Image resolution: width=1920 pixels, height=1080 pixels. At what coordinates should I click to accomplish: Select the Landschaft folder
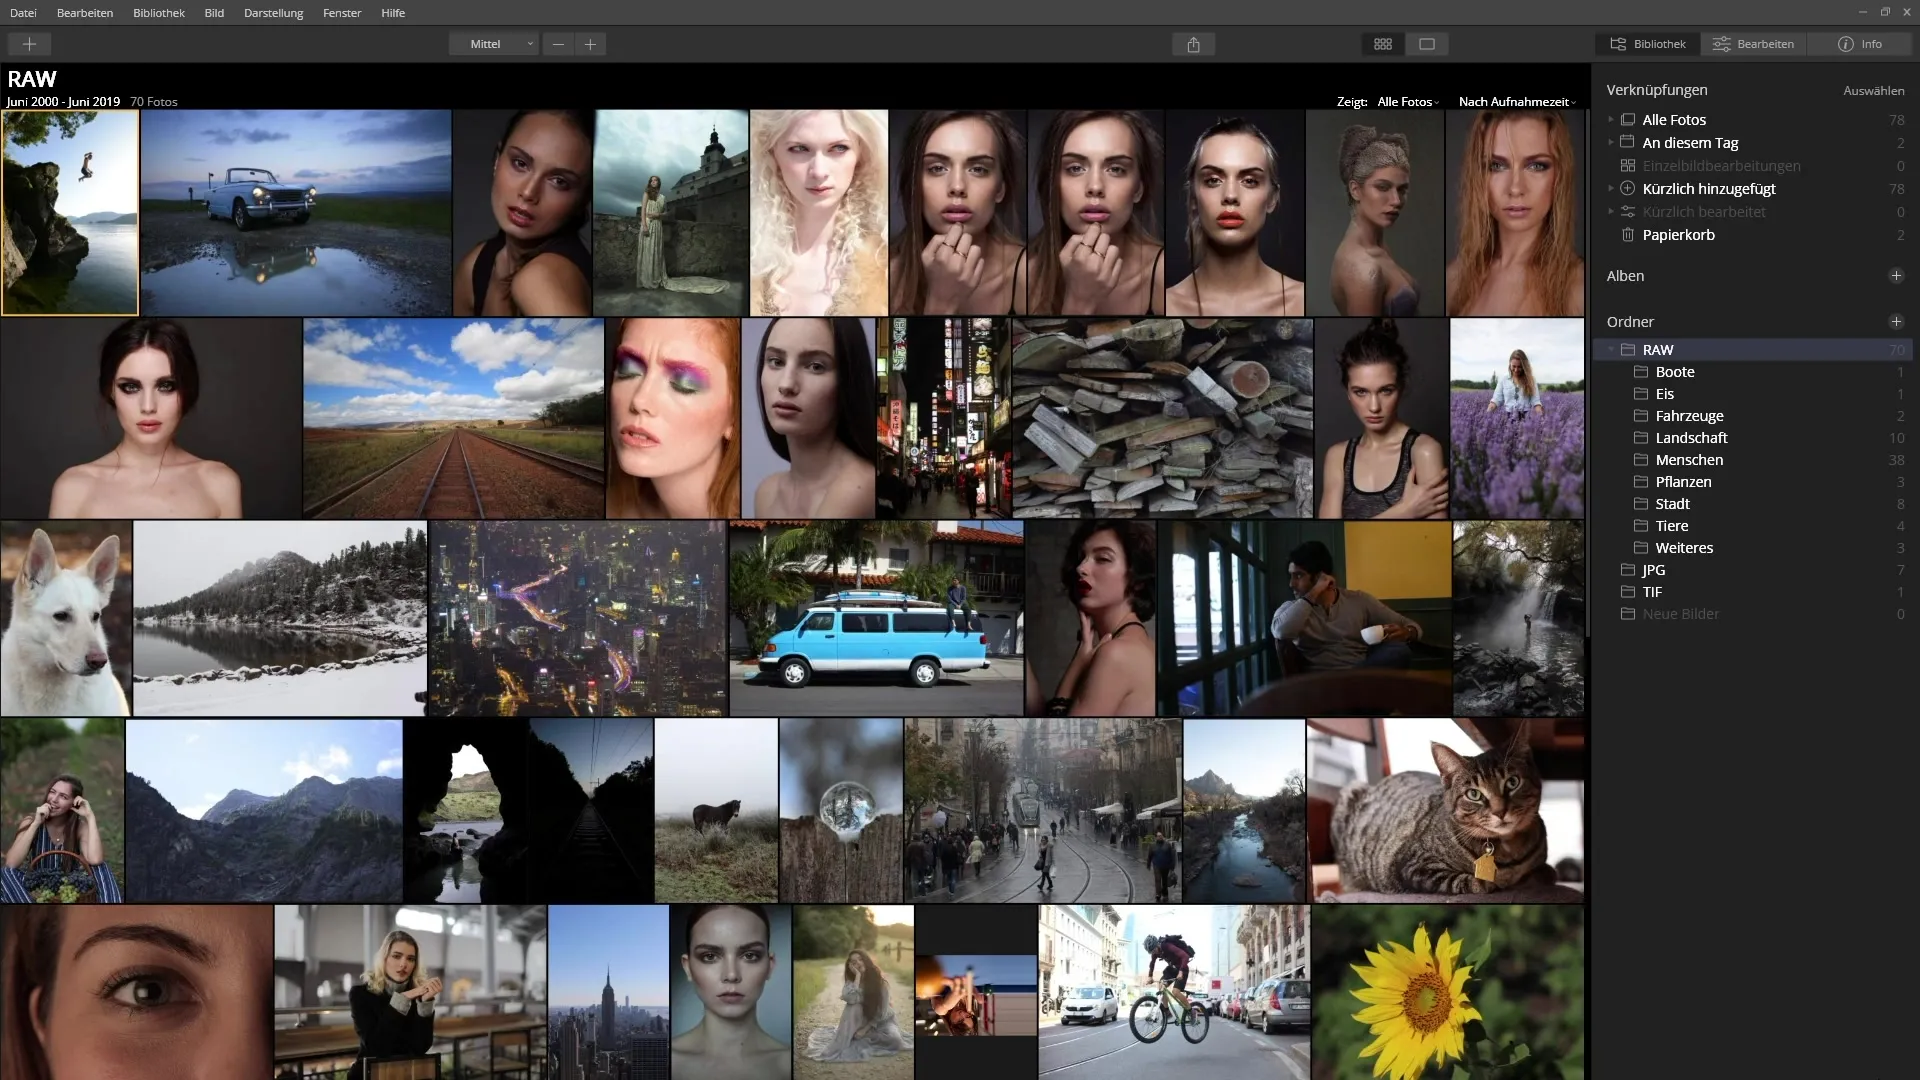(1691, 438)
